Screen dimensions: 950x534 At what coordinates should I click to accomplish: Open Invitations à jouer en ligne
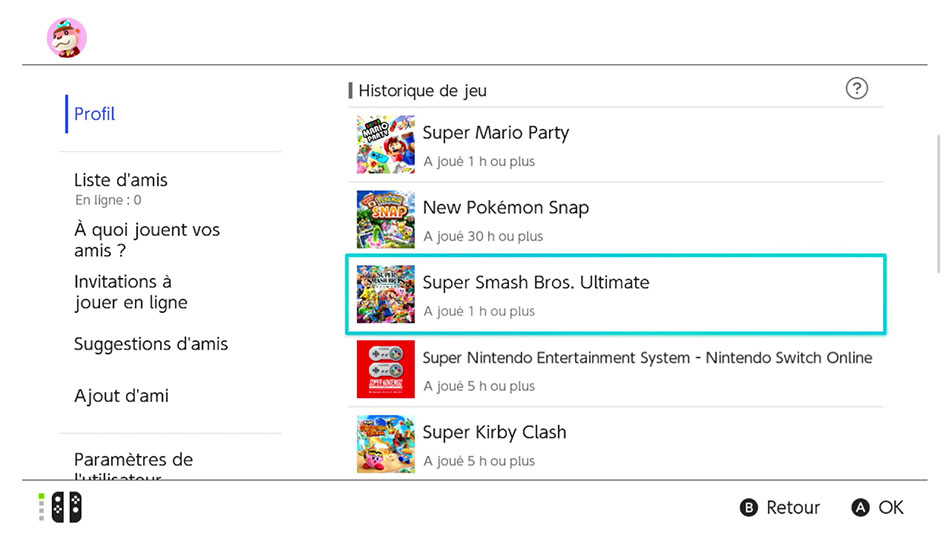pyautogui.click(x=131, y=292)
